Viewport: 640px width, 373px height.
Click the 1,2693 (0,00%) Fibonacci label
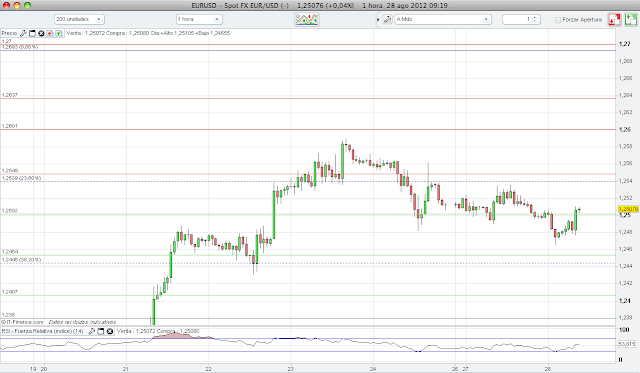click(x=20, y=47)
